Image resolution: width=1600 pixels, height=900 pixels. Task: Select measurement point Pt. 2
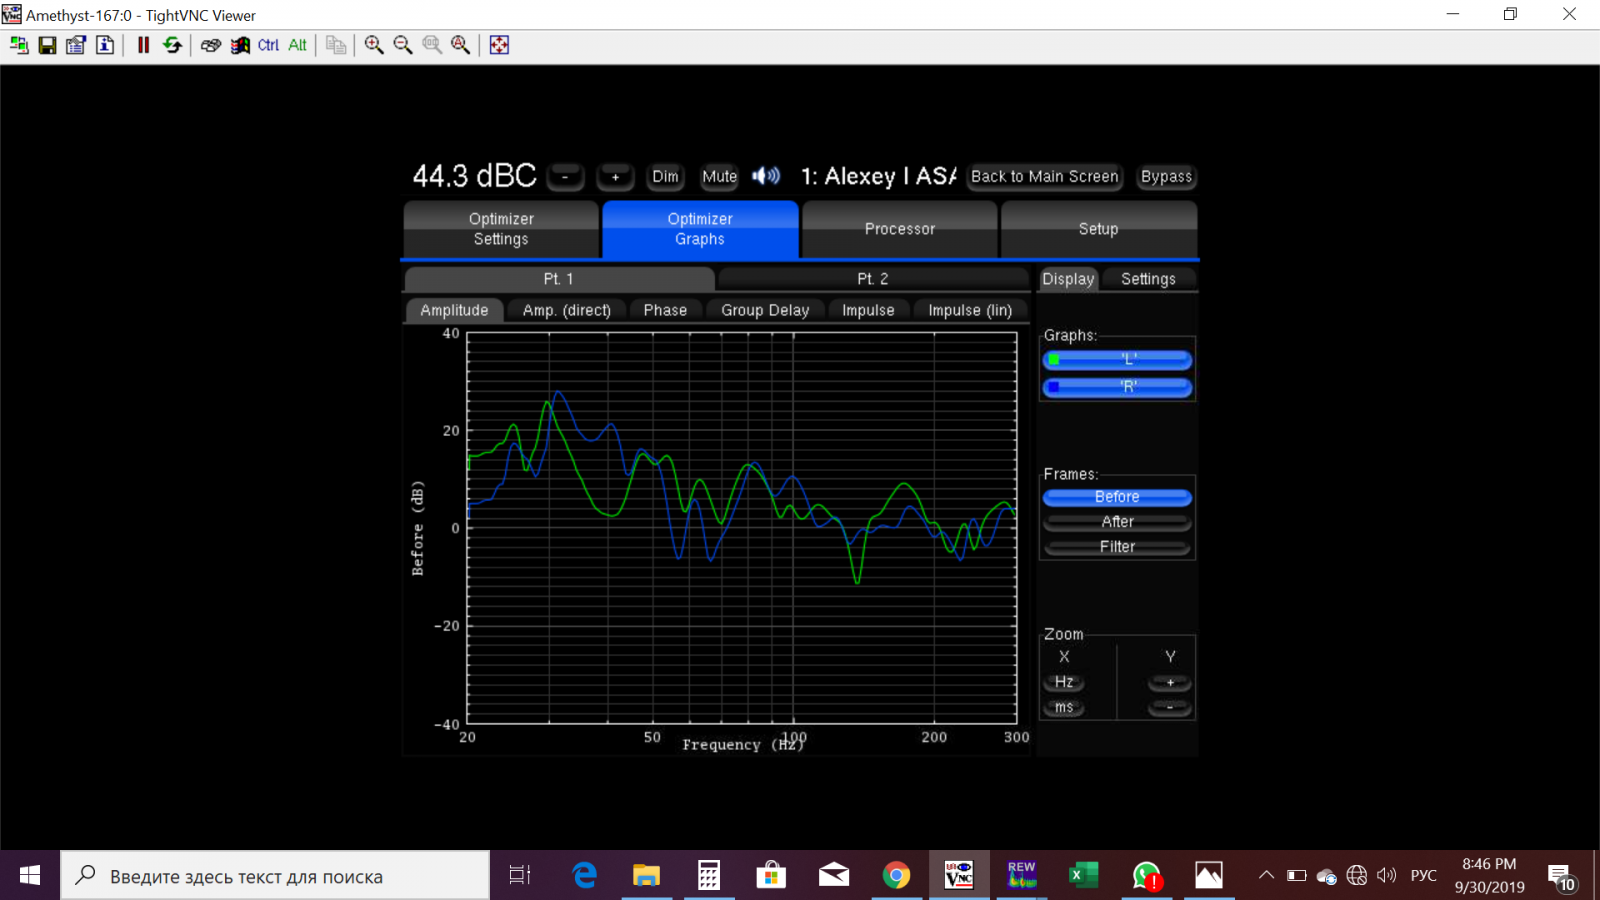[873, 279]
